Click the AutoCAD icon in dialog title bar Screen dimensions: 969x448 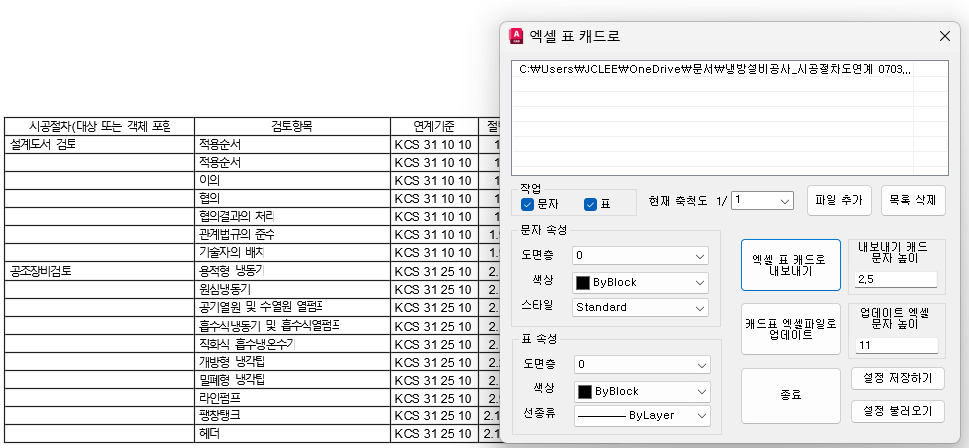pos(517,36)
